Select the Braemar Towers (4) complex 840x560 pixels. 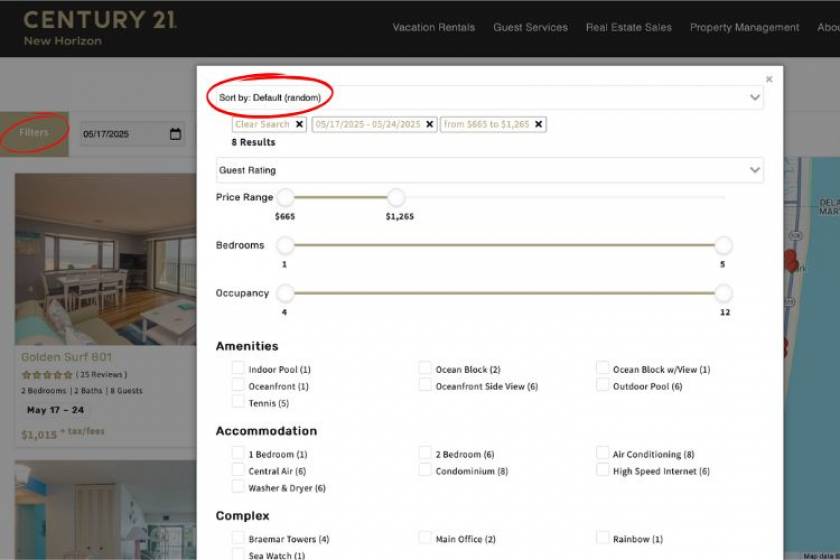click(238, 537)
